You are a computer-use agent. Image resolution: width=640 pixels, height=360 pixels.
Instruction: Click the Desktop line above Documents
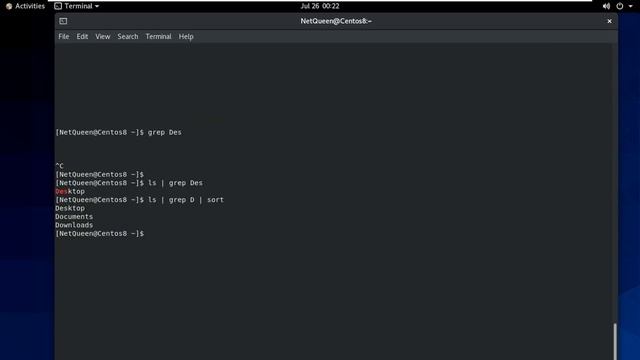coord(70,208)
